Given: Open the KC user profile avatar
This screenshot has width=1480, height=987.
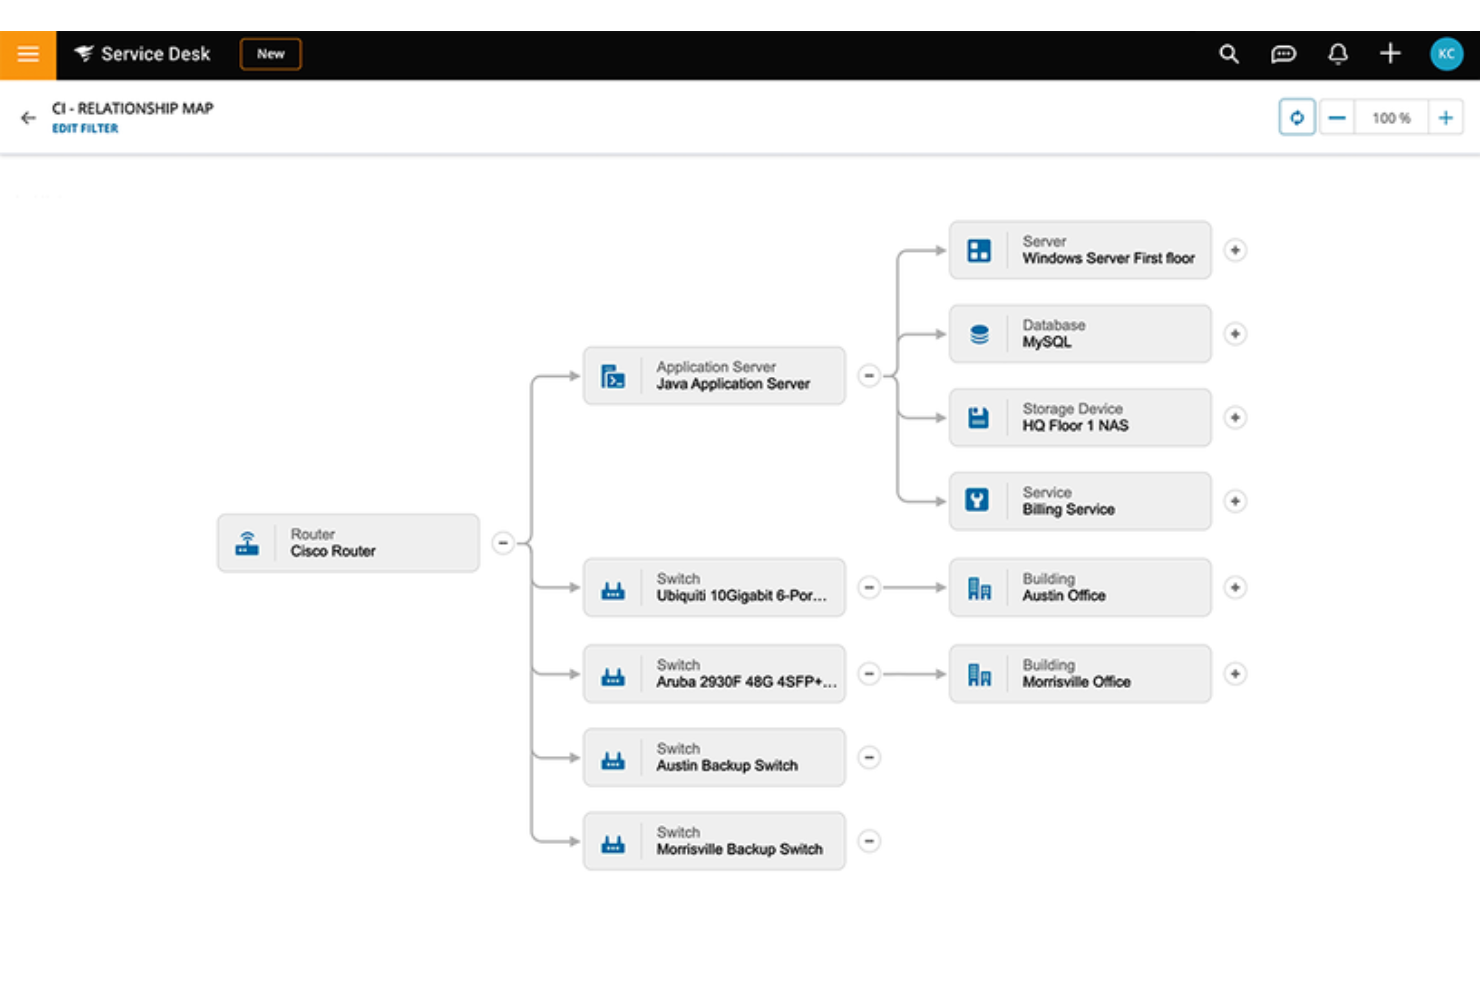Looking at the screenshot, I should (1444, 55).
